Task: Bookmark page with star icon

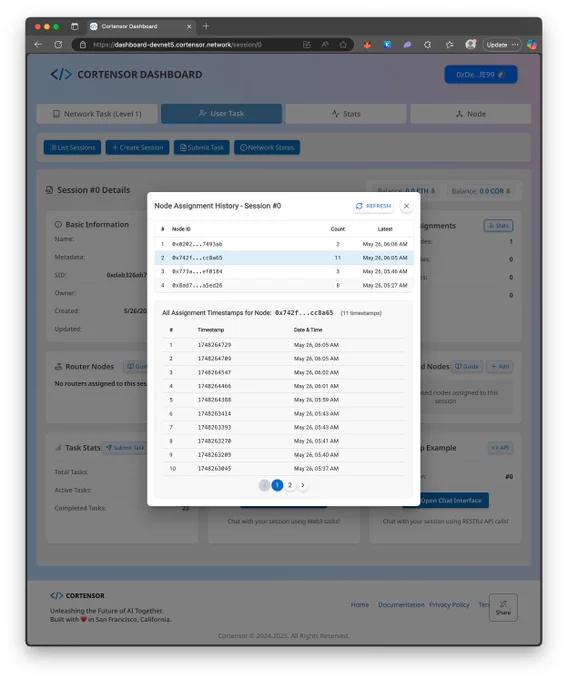Action: pos(343,45)
